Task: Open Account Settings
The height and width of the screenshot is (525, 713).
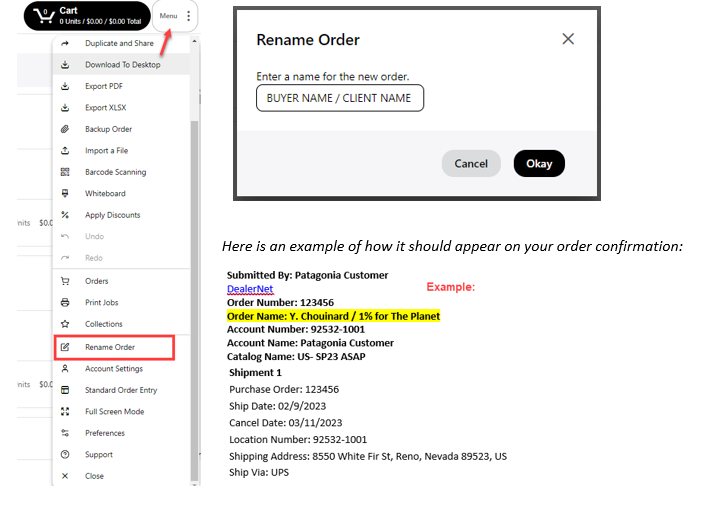Action: [114, 369]
